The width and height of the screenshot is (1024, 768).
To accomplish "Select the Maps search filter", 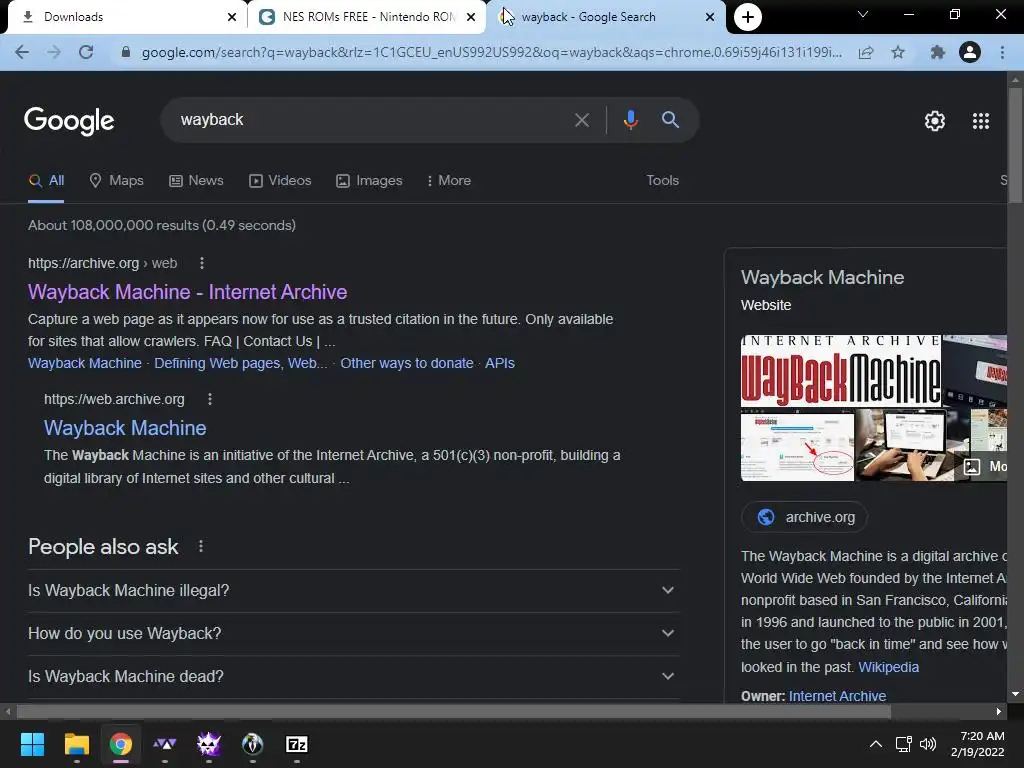I will click(116, 181).
